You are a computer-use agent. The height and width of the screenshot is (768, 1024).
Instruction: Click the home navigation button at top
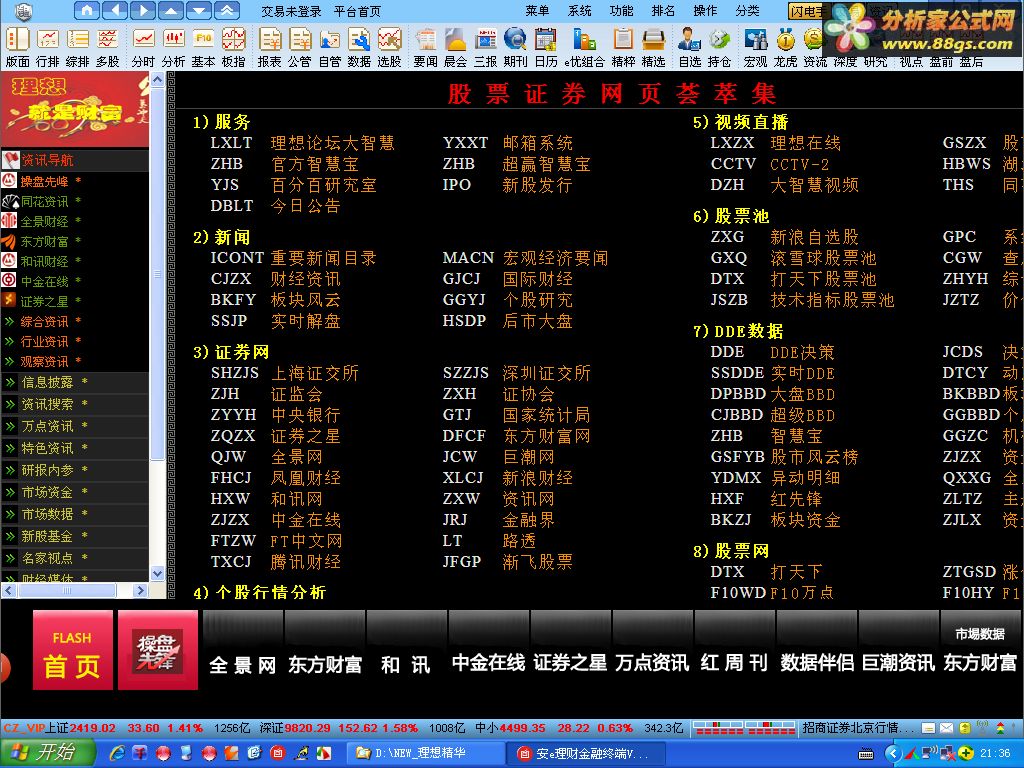87,10
